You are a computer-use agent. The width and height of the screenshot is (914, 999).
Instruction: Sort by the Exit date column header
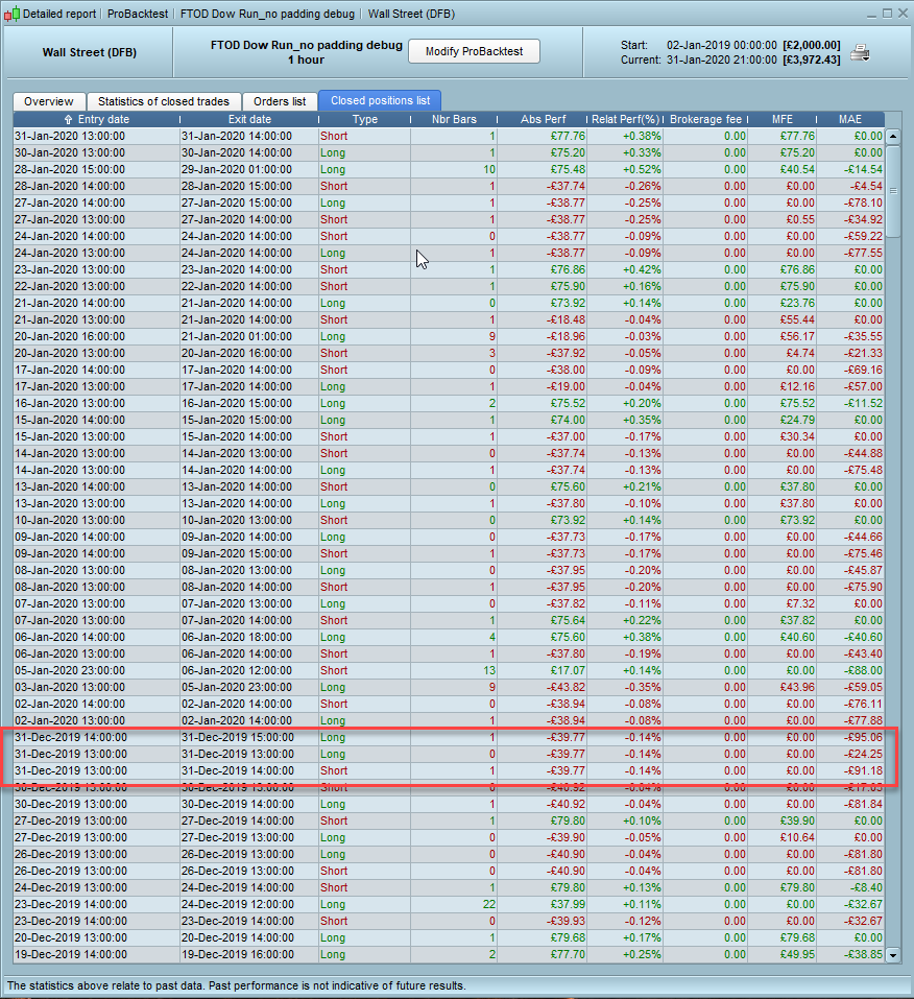[x=250, y=119]
